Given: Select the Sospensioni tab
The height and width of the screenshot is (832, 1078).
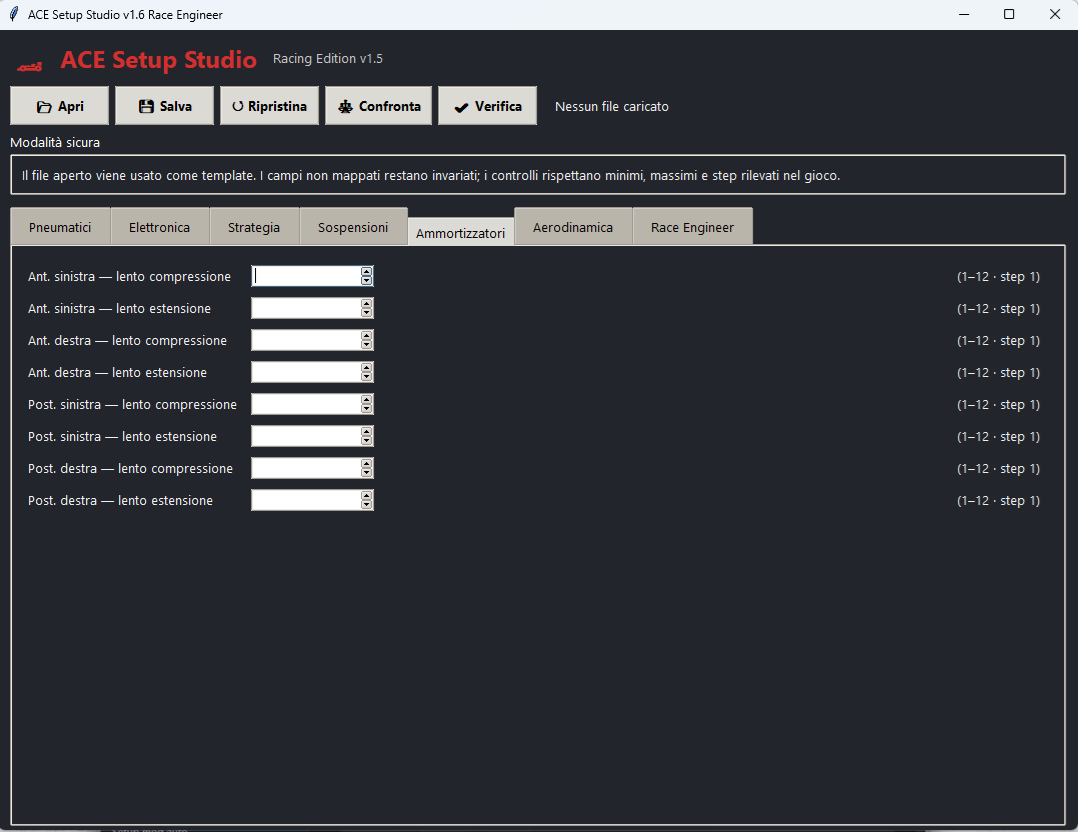Looking at the screenshot, I should coord(353,228).
